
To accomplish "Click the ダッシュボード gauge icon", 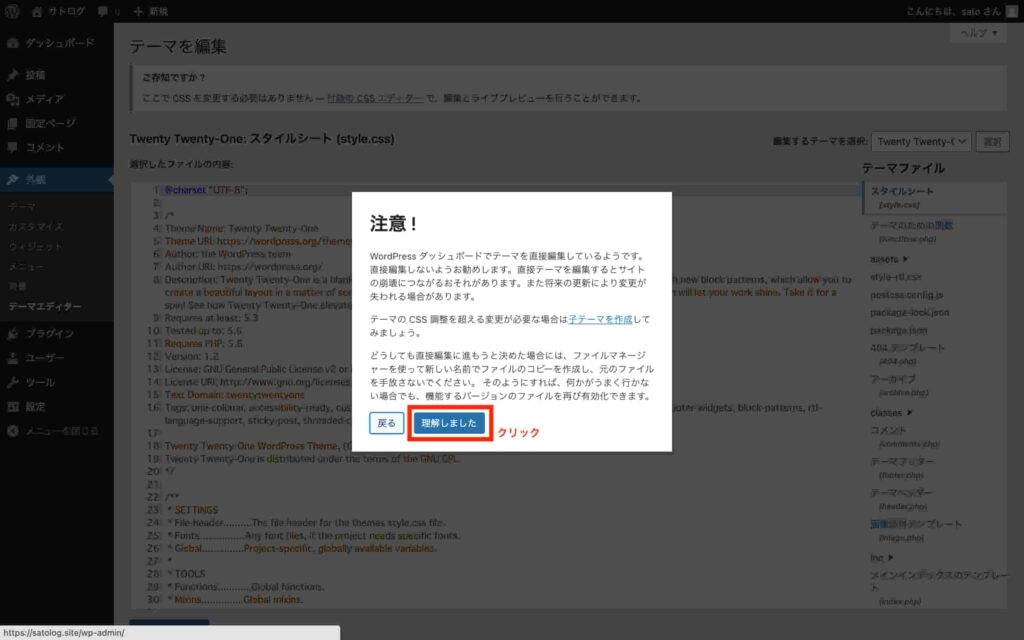I will (x=12, y=43).
